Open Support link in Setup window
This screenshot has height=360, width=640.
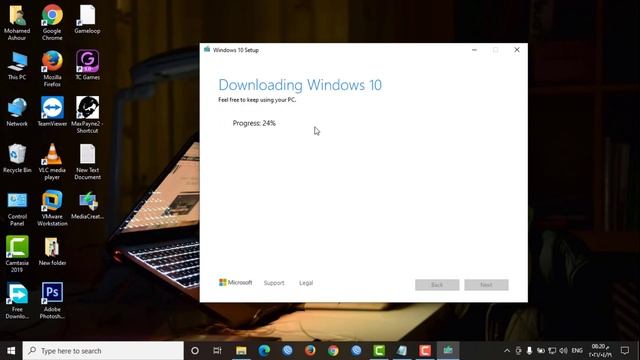tap(274, 283)
